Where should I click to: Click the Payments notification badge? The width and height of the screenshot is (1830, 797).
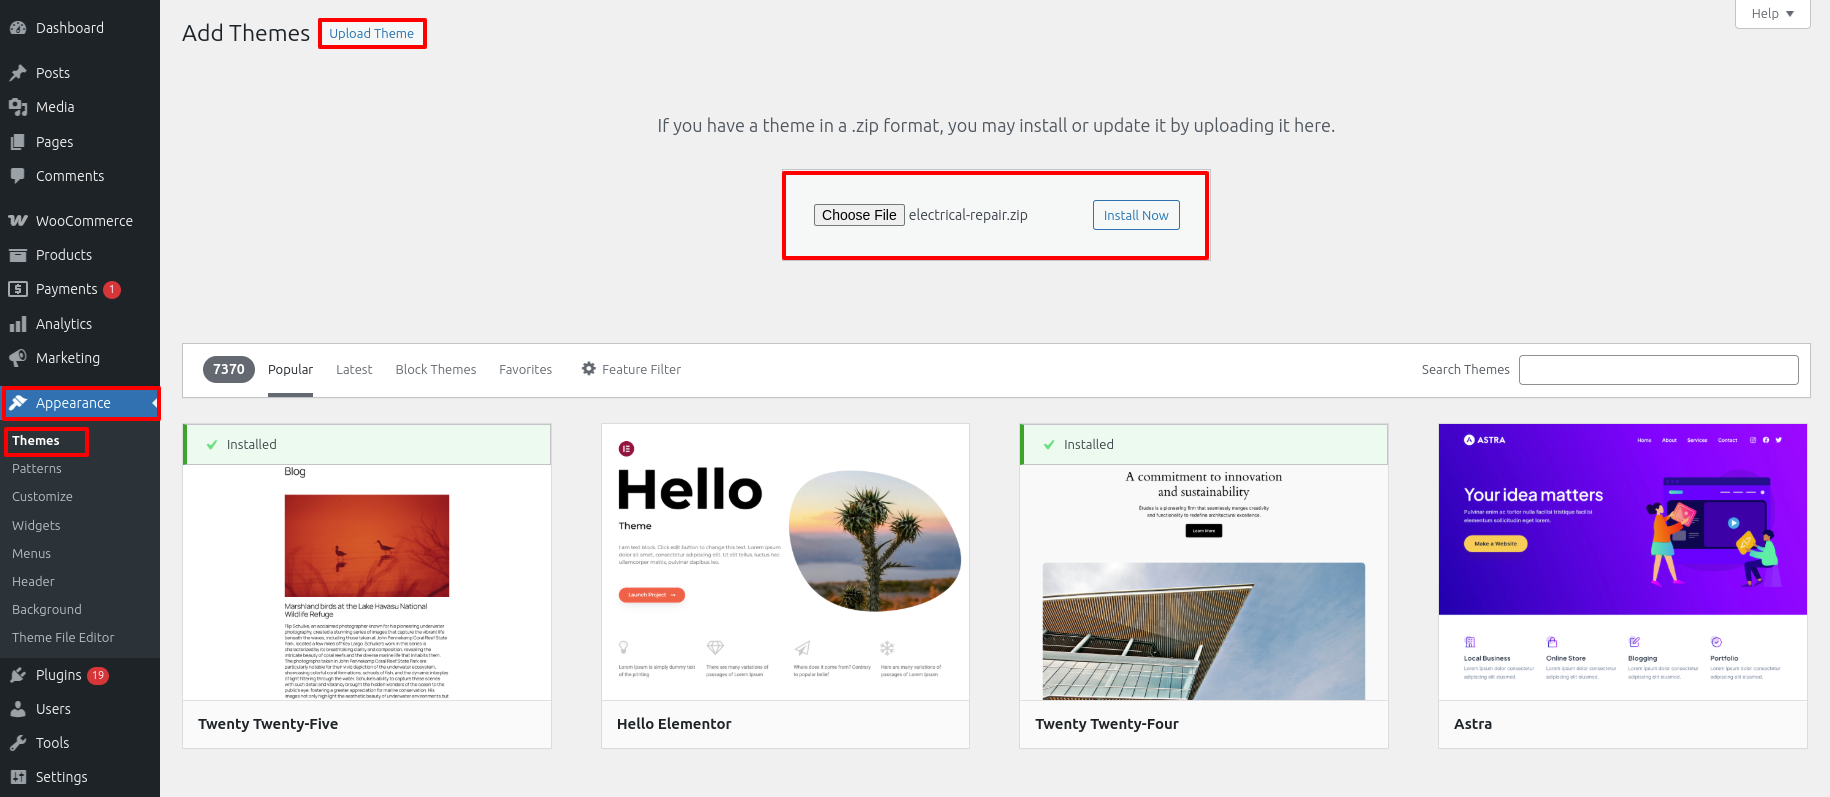coord(112,290)
